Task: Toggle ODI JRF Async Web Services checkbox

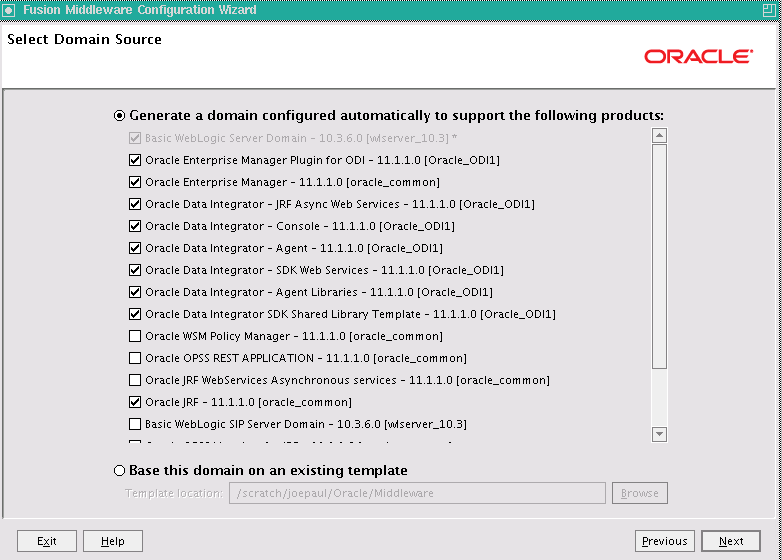Action: click(135, 204)
